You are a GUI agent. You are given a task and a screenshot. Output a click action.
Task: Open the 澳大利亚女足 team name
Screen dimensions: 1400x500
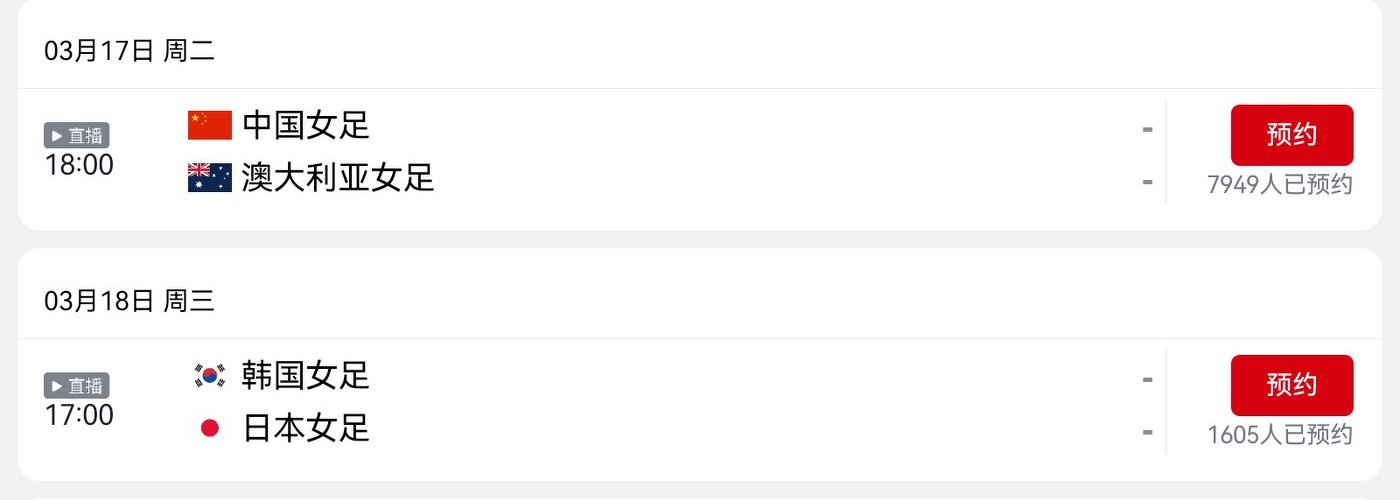coord(338,178)
